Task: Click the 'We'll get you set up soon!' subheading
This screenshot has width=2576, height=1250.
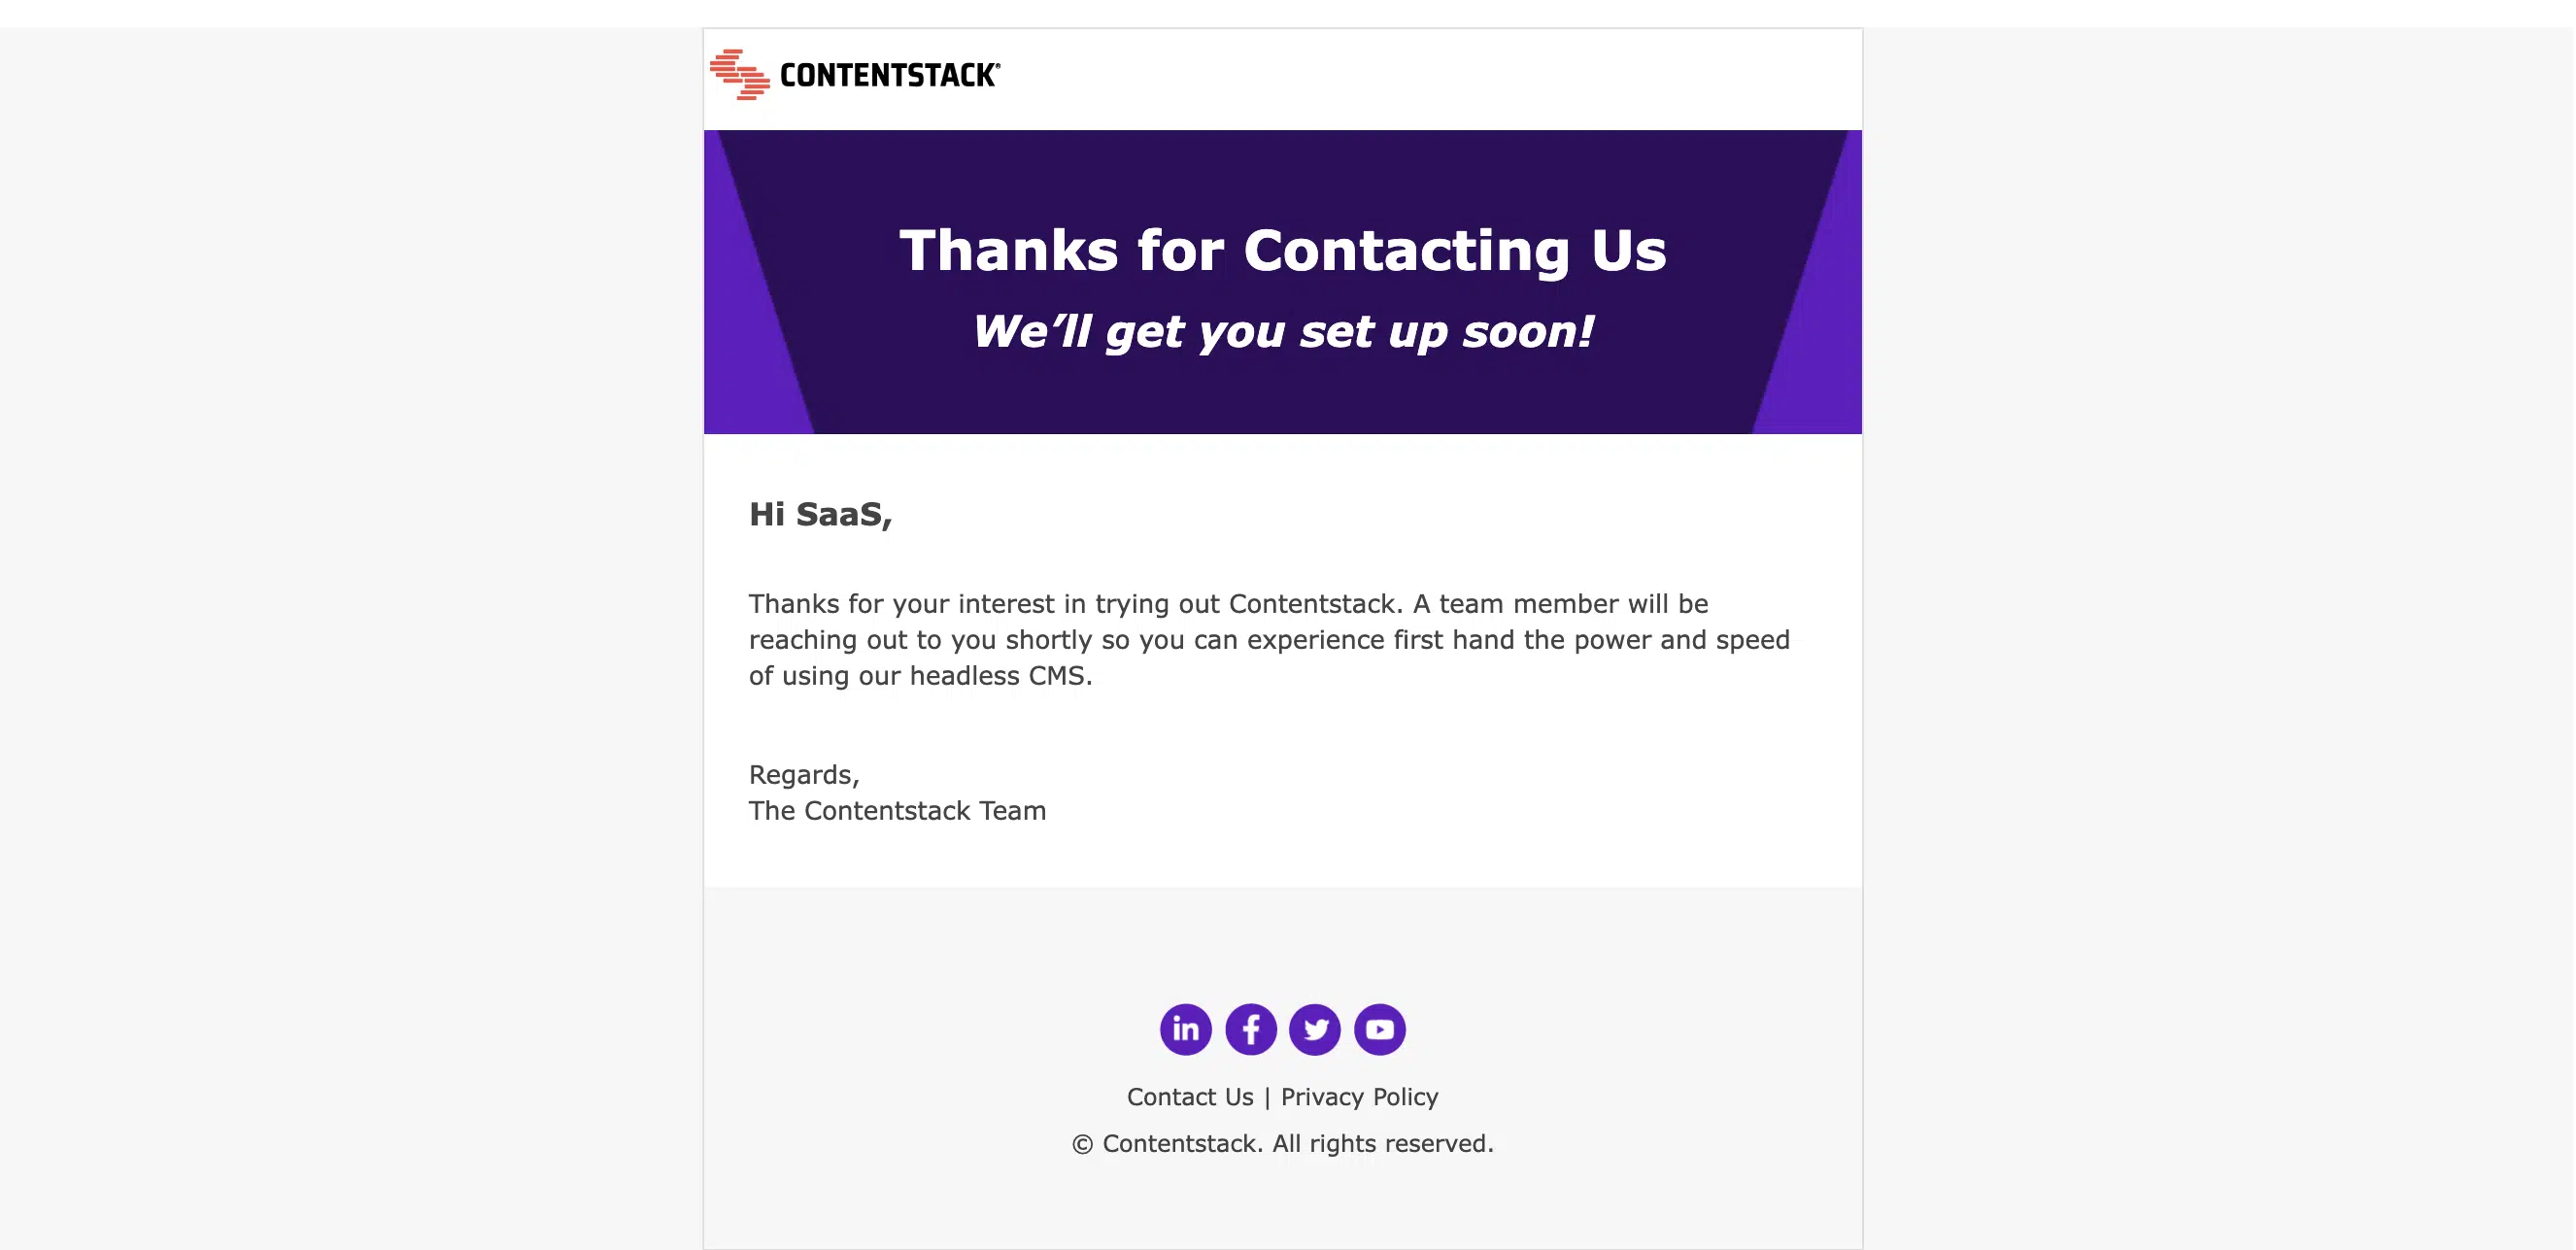Action: tap(1283, 331)
